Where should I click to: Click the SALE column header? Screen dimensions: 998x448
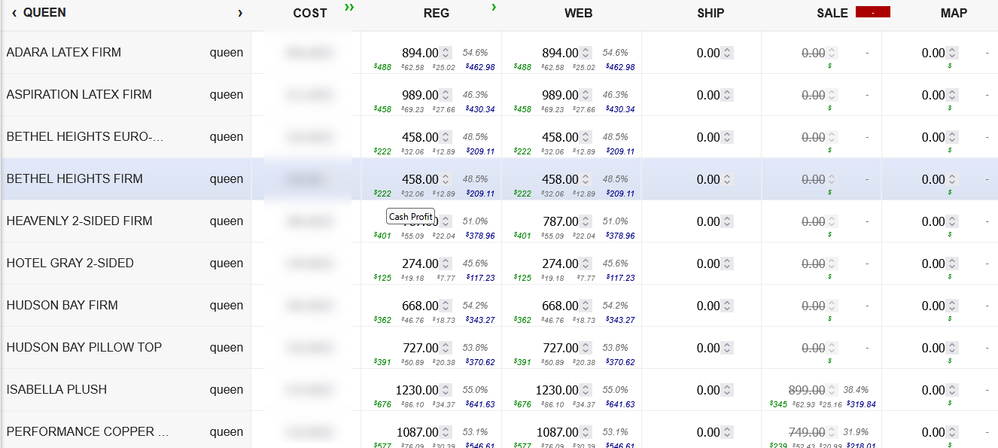click(x=833, y=13)
